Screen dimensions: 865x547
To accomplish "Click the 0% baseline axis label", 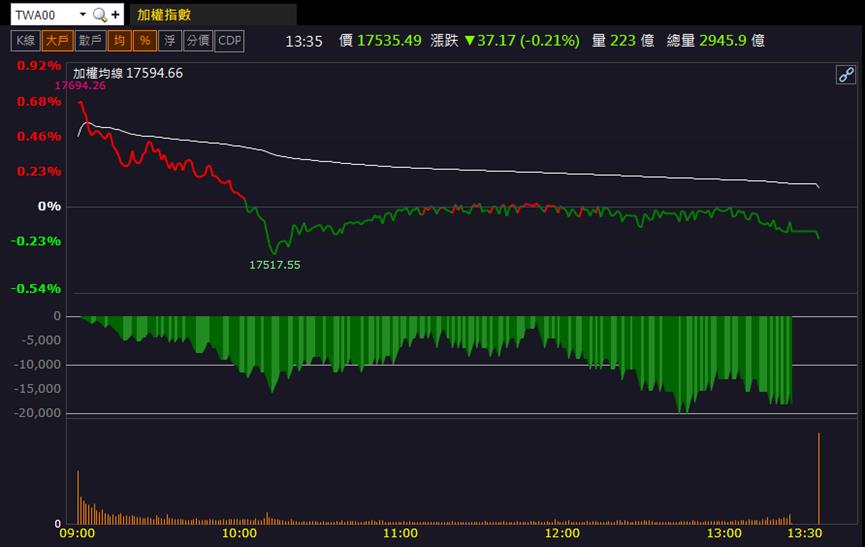I will pos(49,206).
